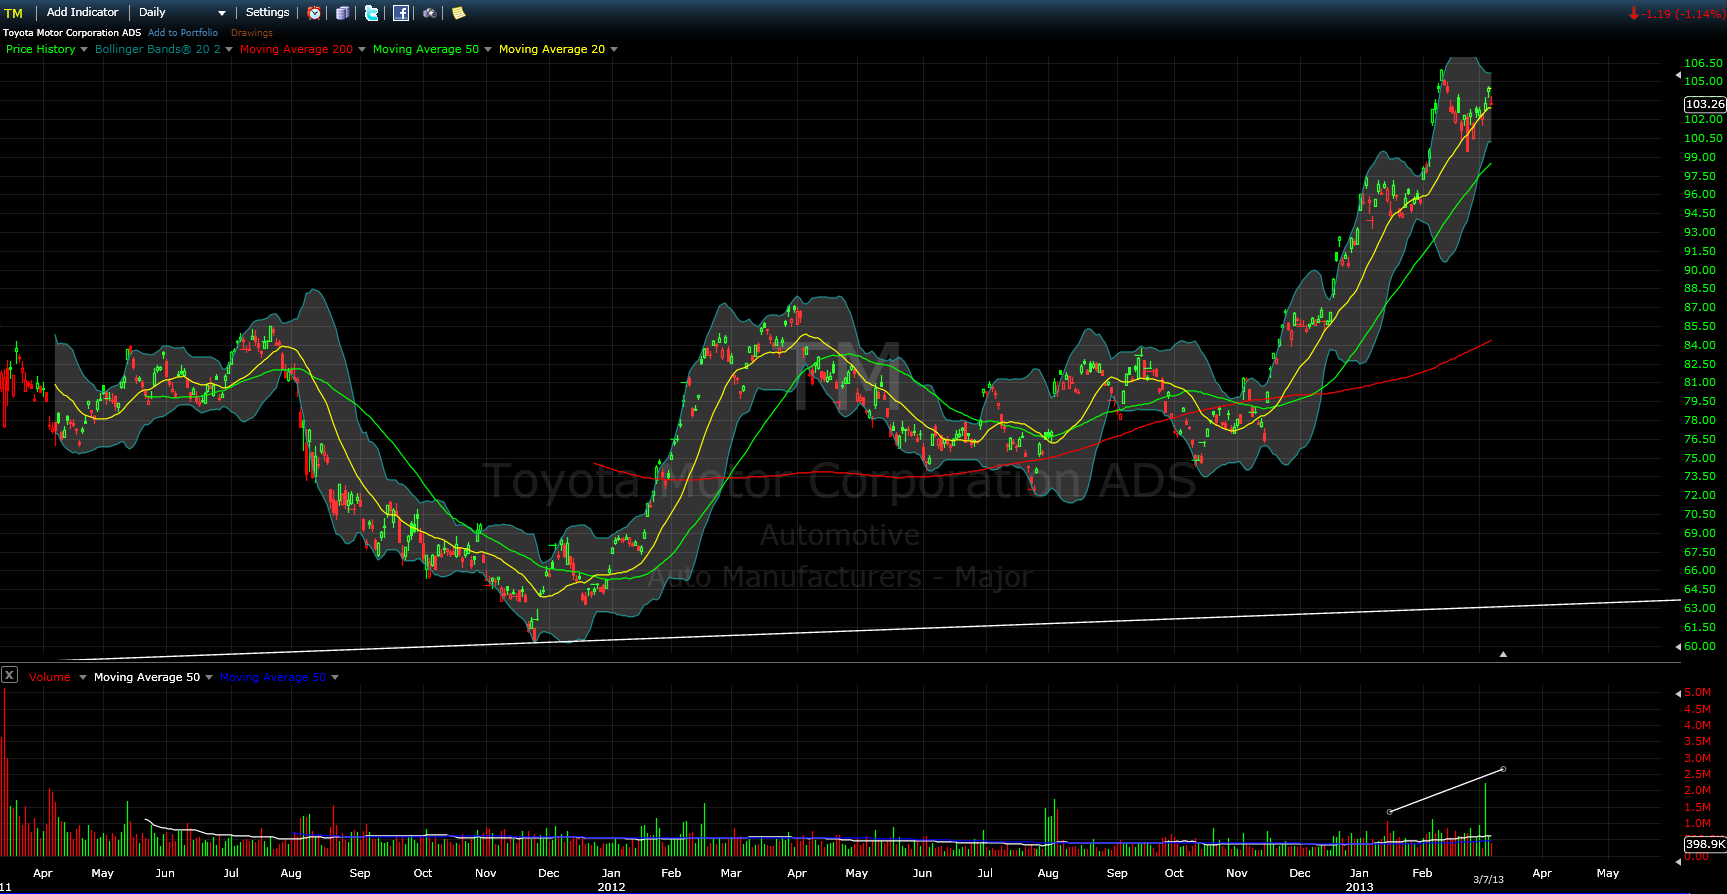Click the tall volume spike bar near 3/7/13
Image resolution: width=1727 pixels, height=894 pixels.
click(x=1486, y=819)
